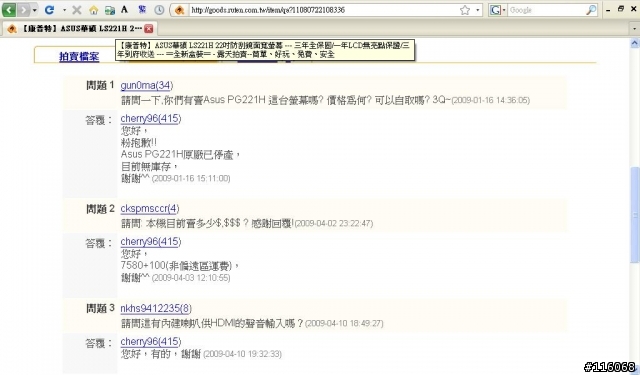Click the text '目前無庫存'
The image size is (640, 375).
point(146,166)
